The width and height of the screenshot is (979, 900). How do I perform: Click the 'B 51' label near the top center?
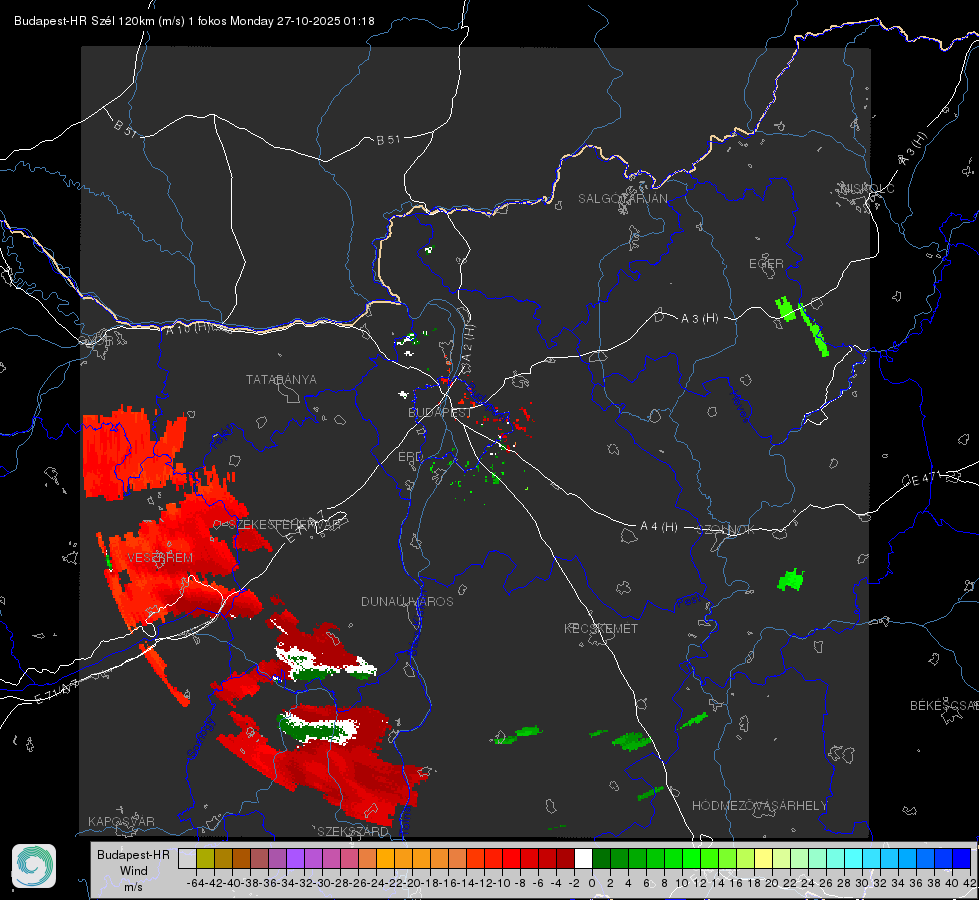388,140
